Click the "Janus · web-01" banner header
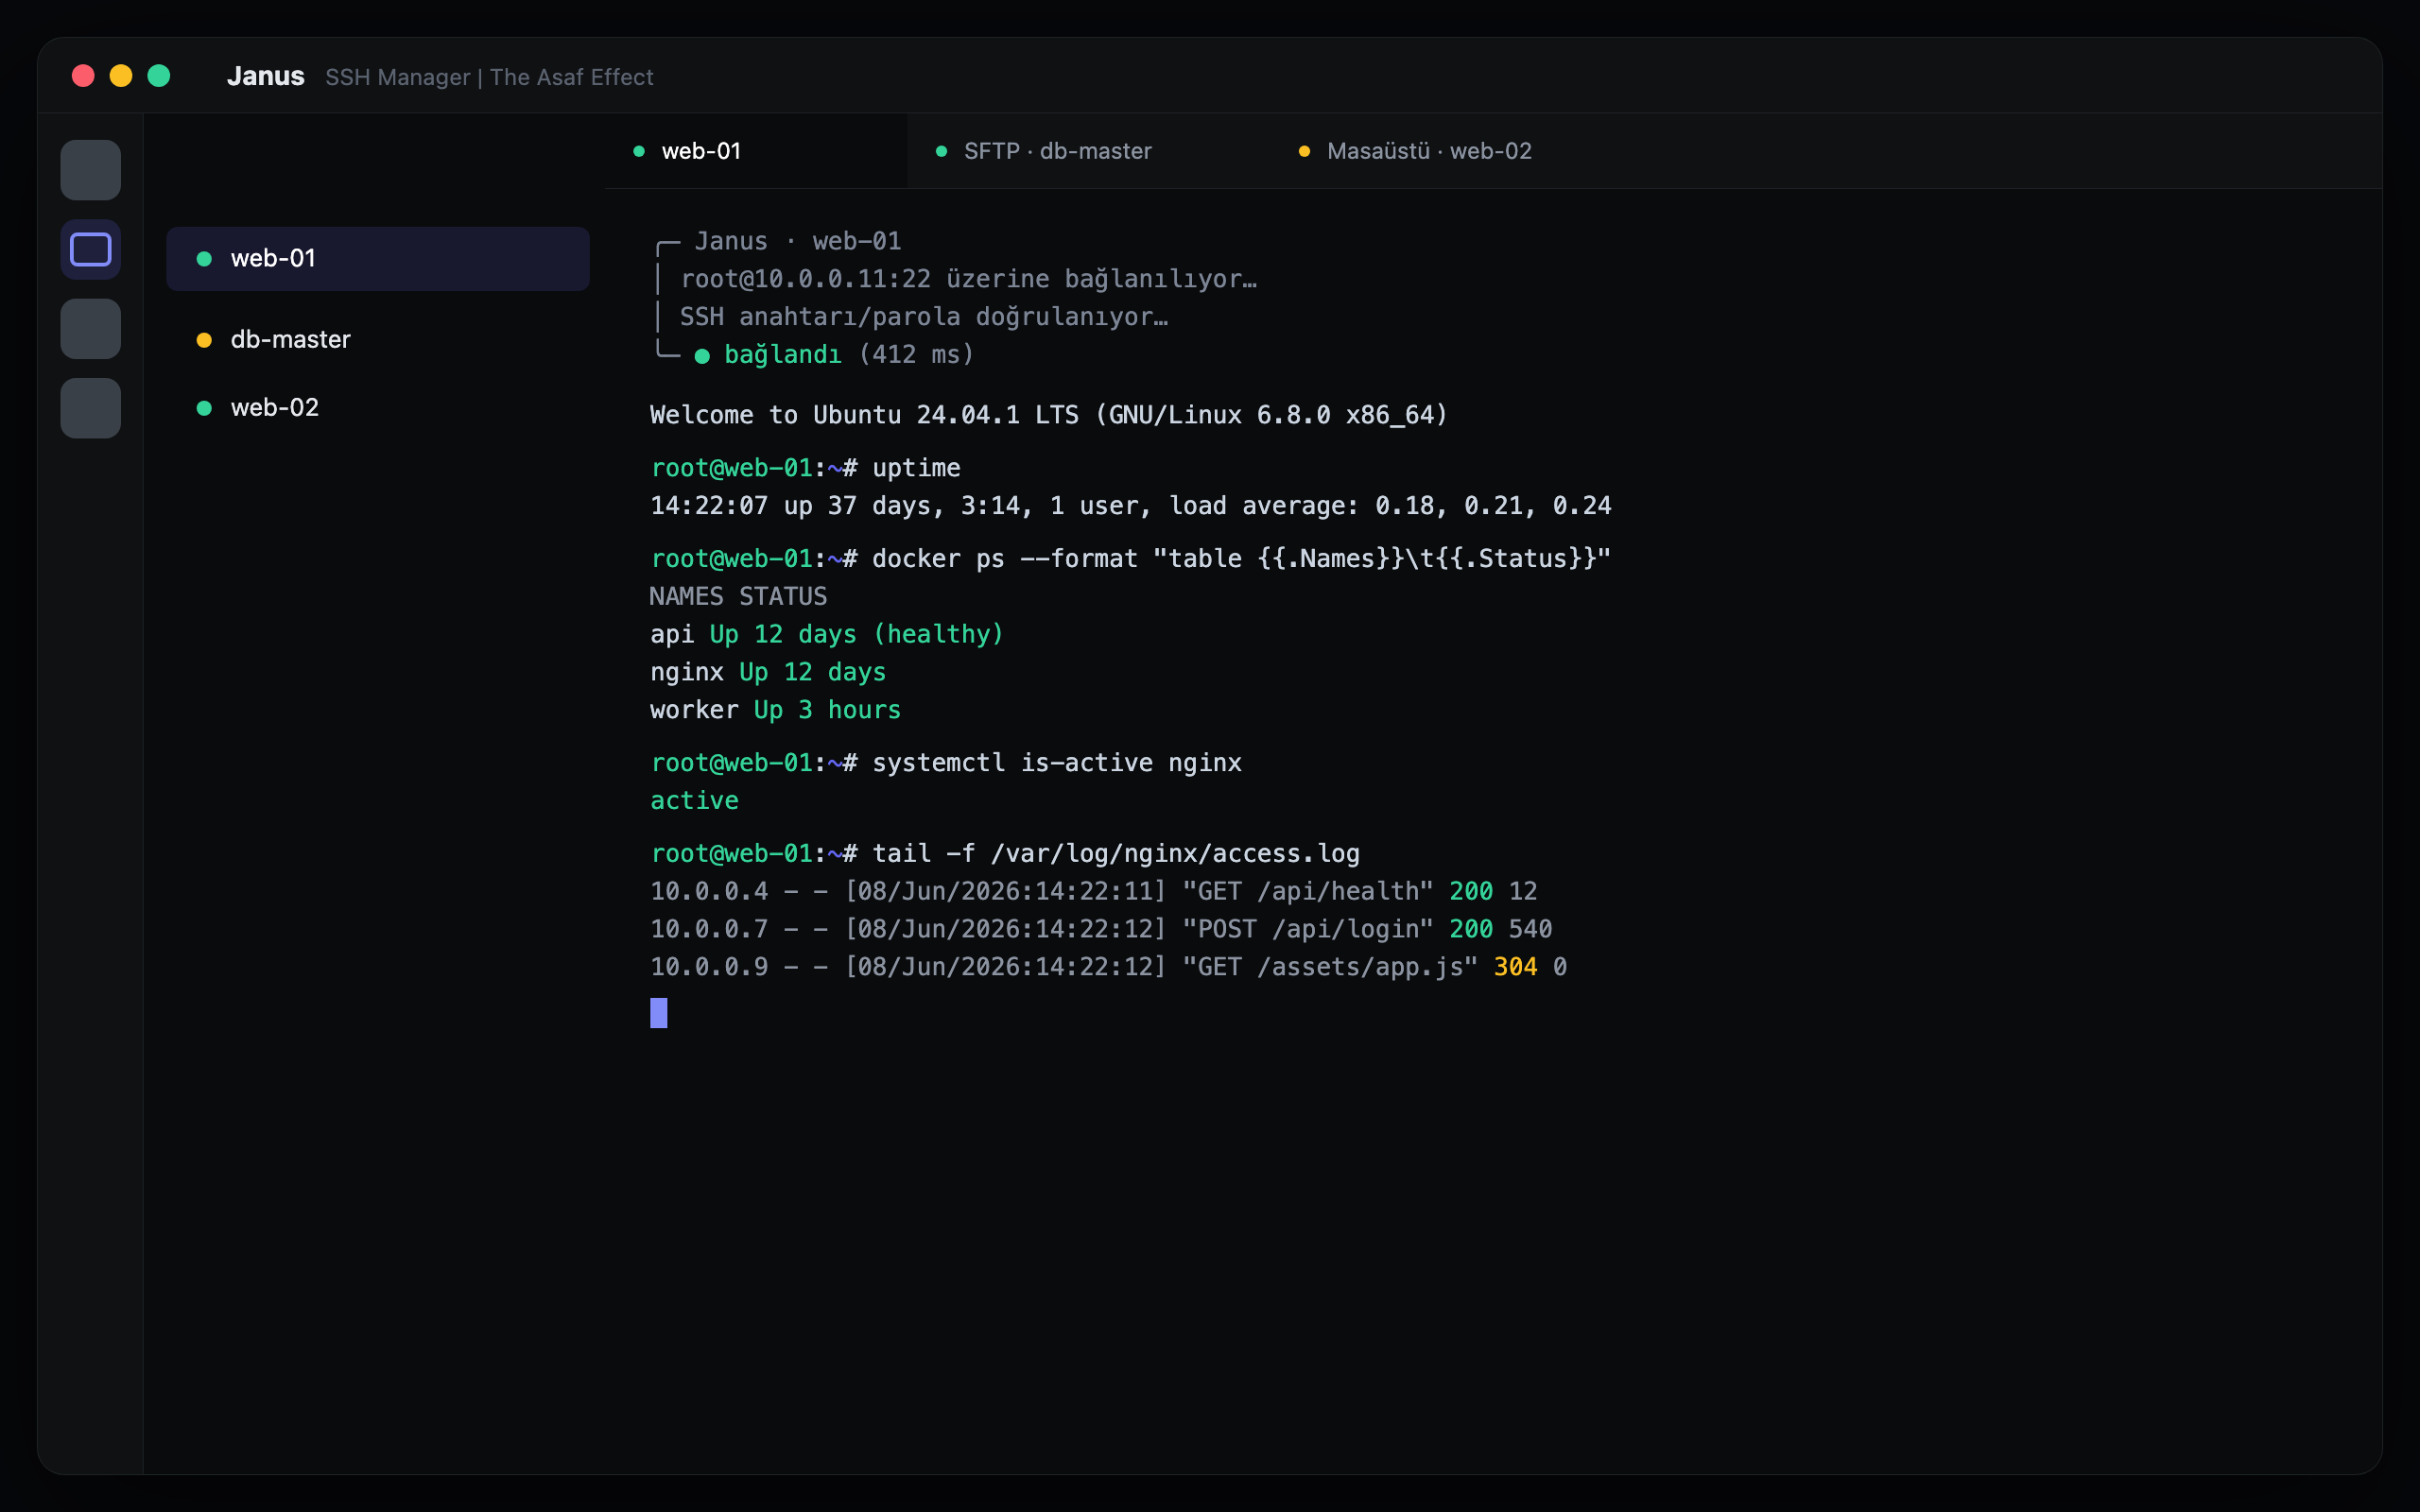This screenshot has height=1512, width=2420. pyautogui.click(x=798, y=241)
